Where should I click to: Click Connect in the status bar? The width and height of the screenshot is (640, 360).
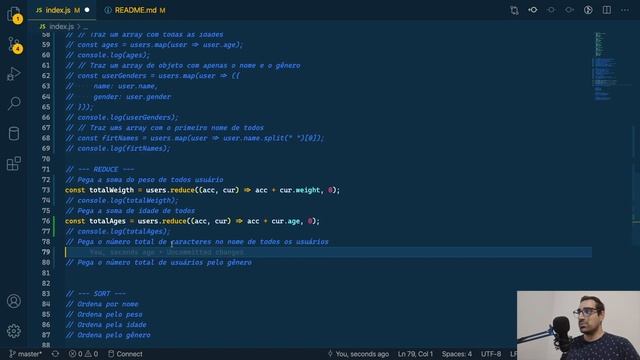pyautogui.click(x=125, y=354)
